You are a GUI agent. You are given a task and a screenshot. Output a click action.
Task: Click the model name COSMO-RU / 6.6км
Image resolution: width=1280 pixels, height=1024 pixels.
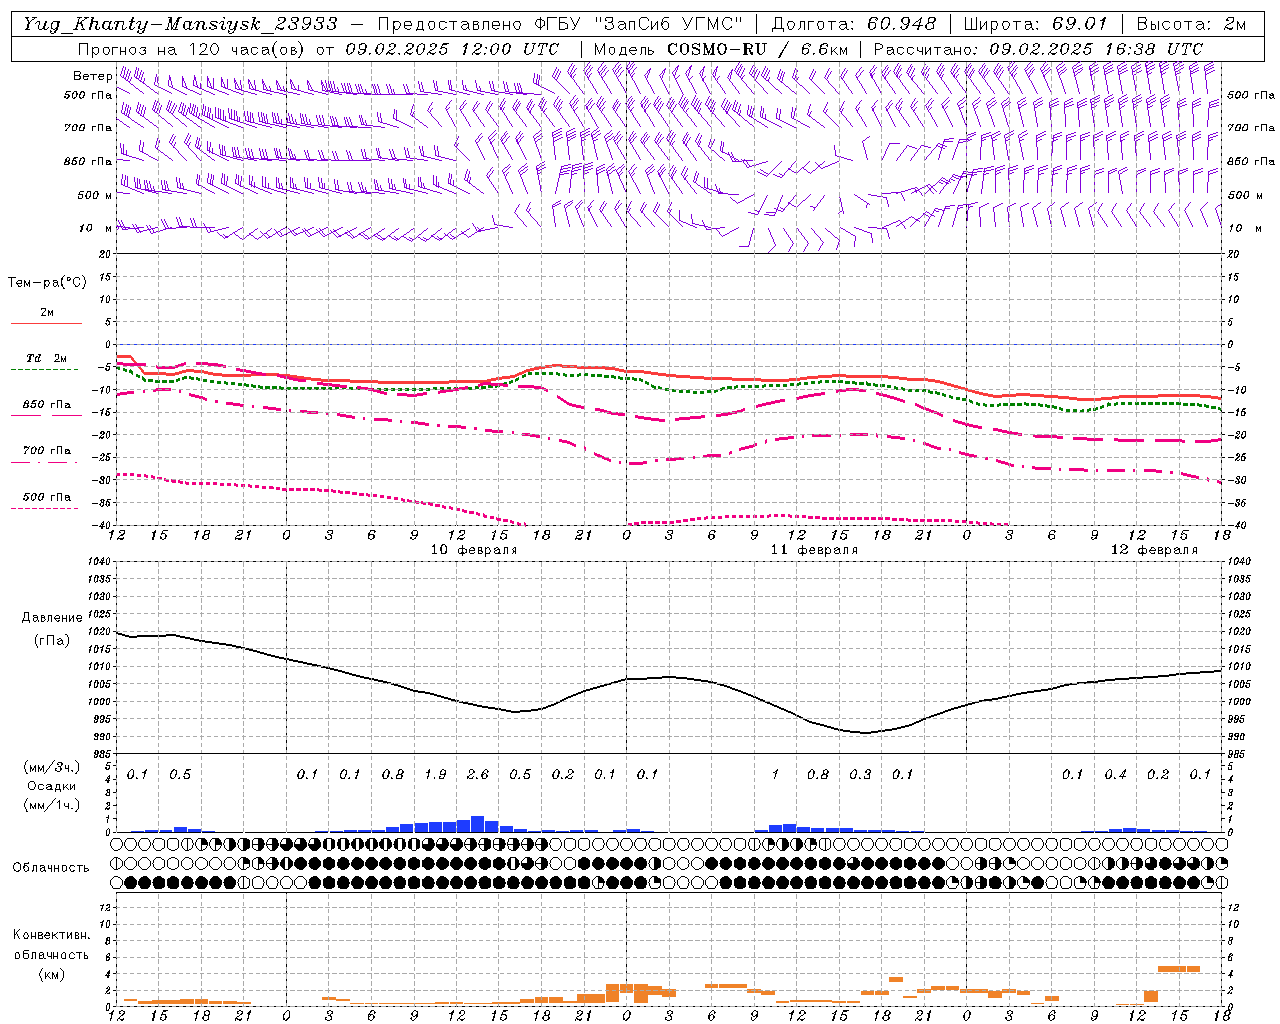pyautogui.click(x=758, y=48)
